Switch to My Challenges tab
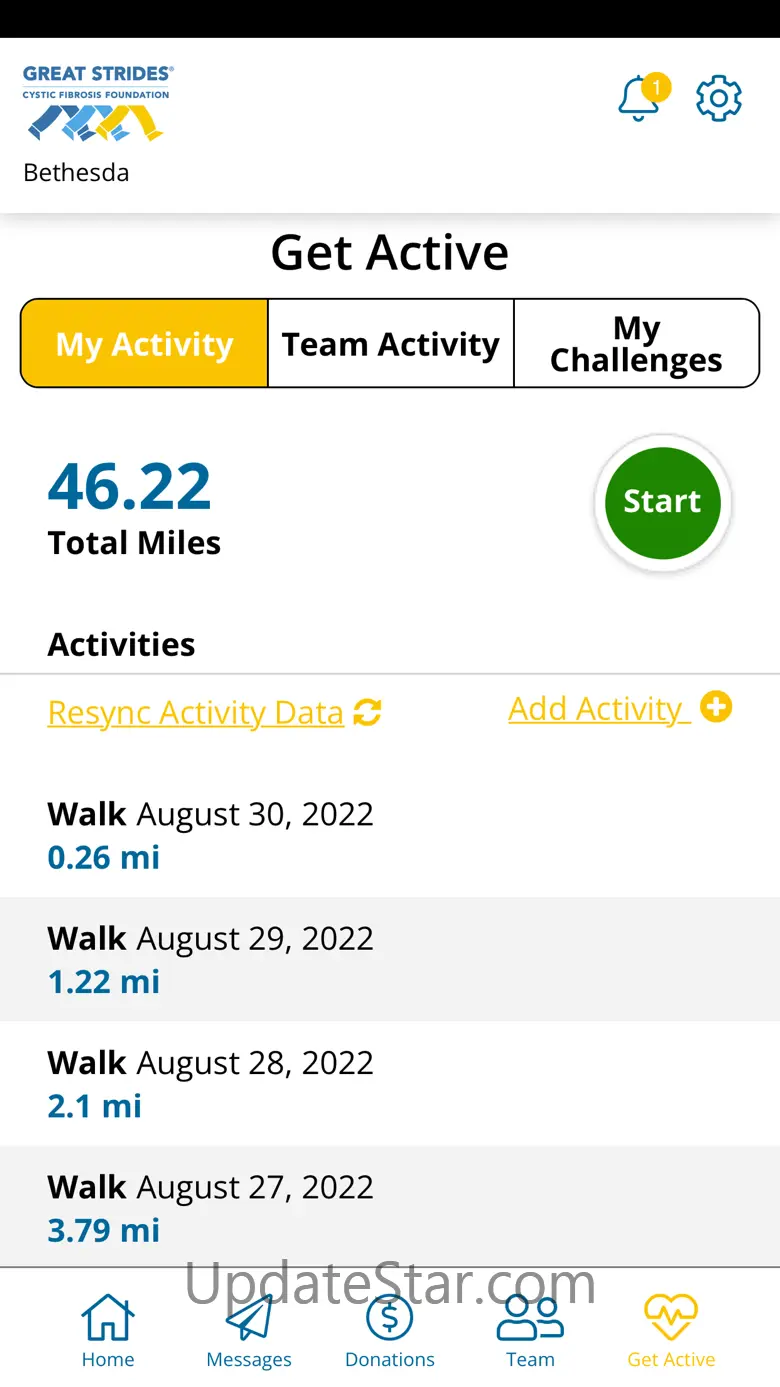Viewport: 780px width, 1387px height. [x=636, y=343]
